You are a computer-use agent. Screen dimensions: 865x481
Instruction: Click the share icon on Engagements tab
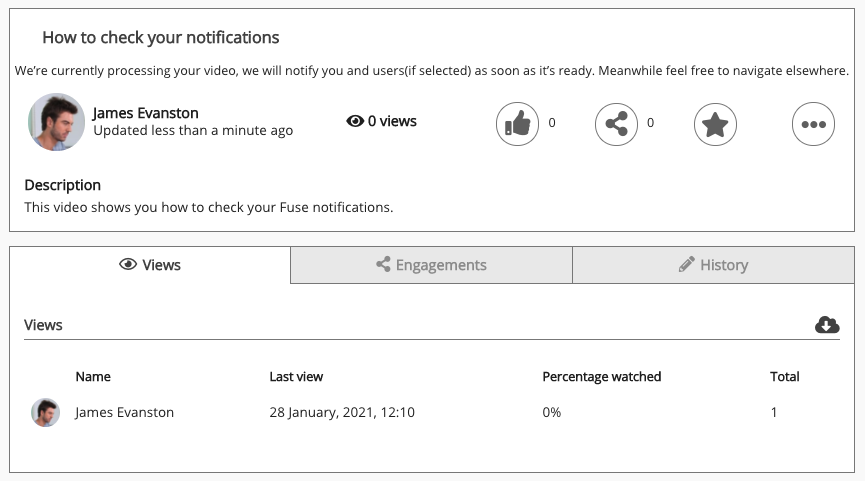pos(383,265)
